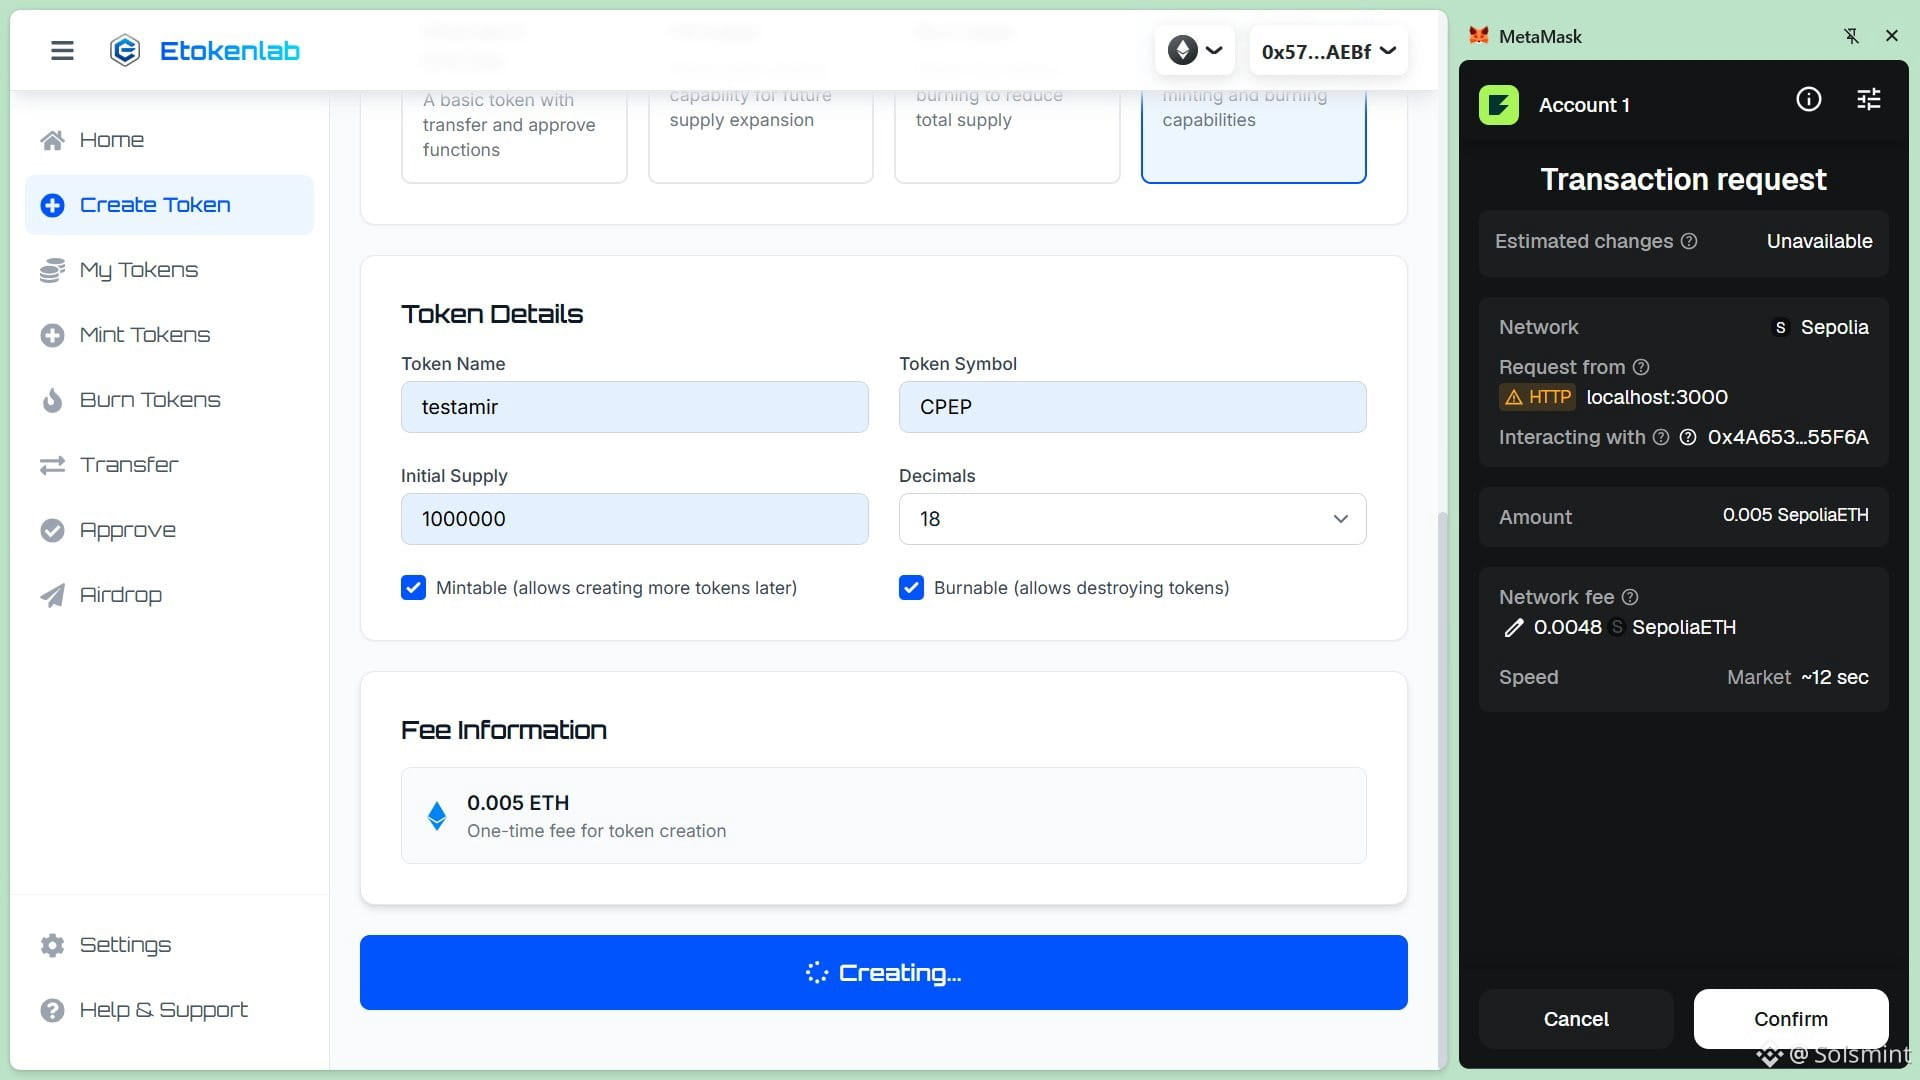This screenshot has width=1920, height=1080.
Task: Click the Token Name field
Action: [x=634, y=407]
